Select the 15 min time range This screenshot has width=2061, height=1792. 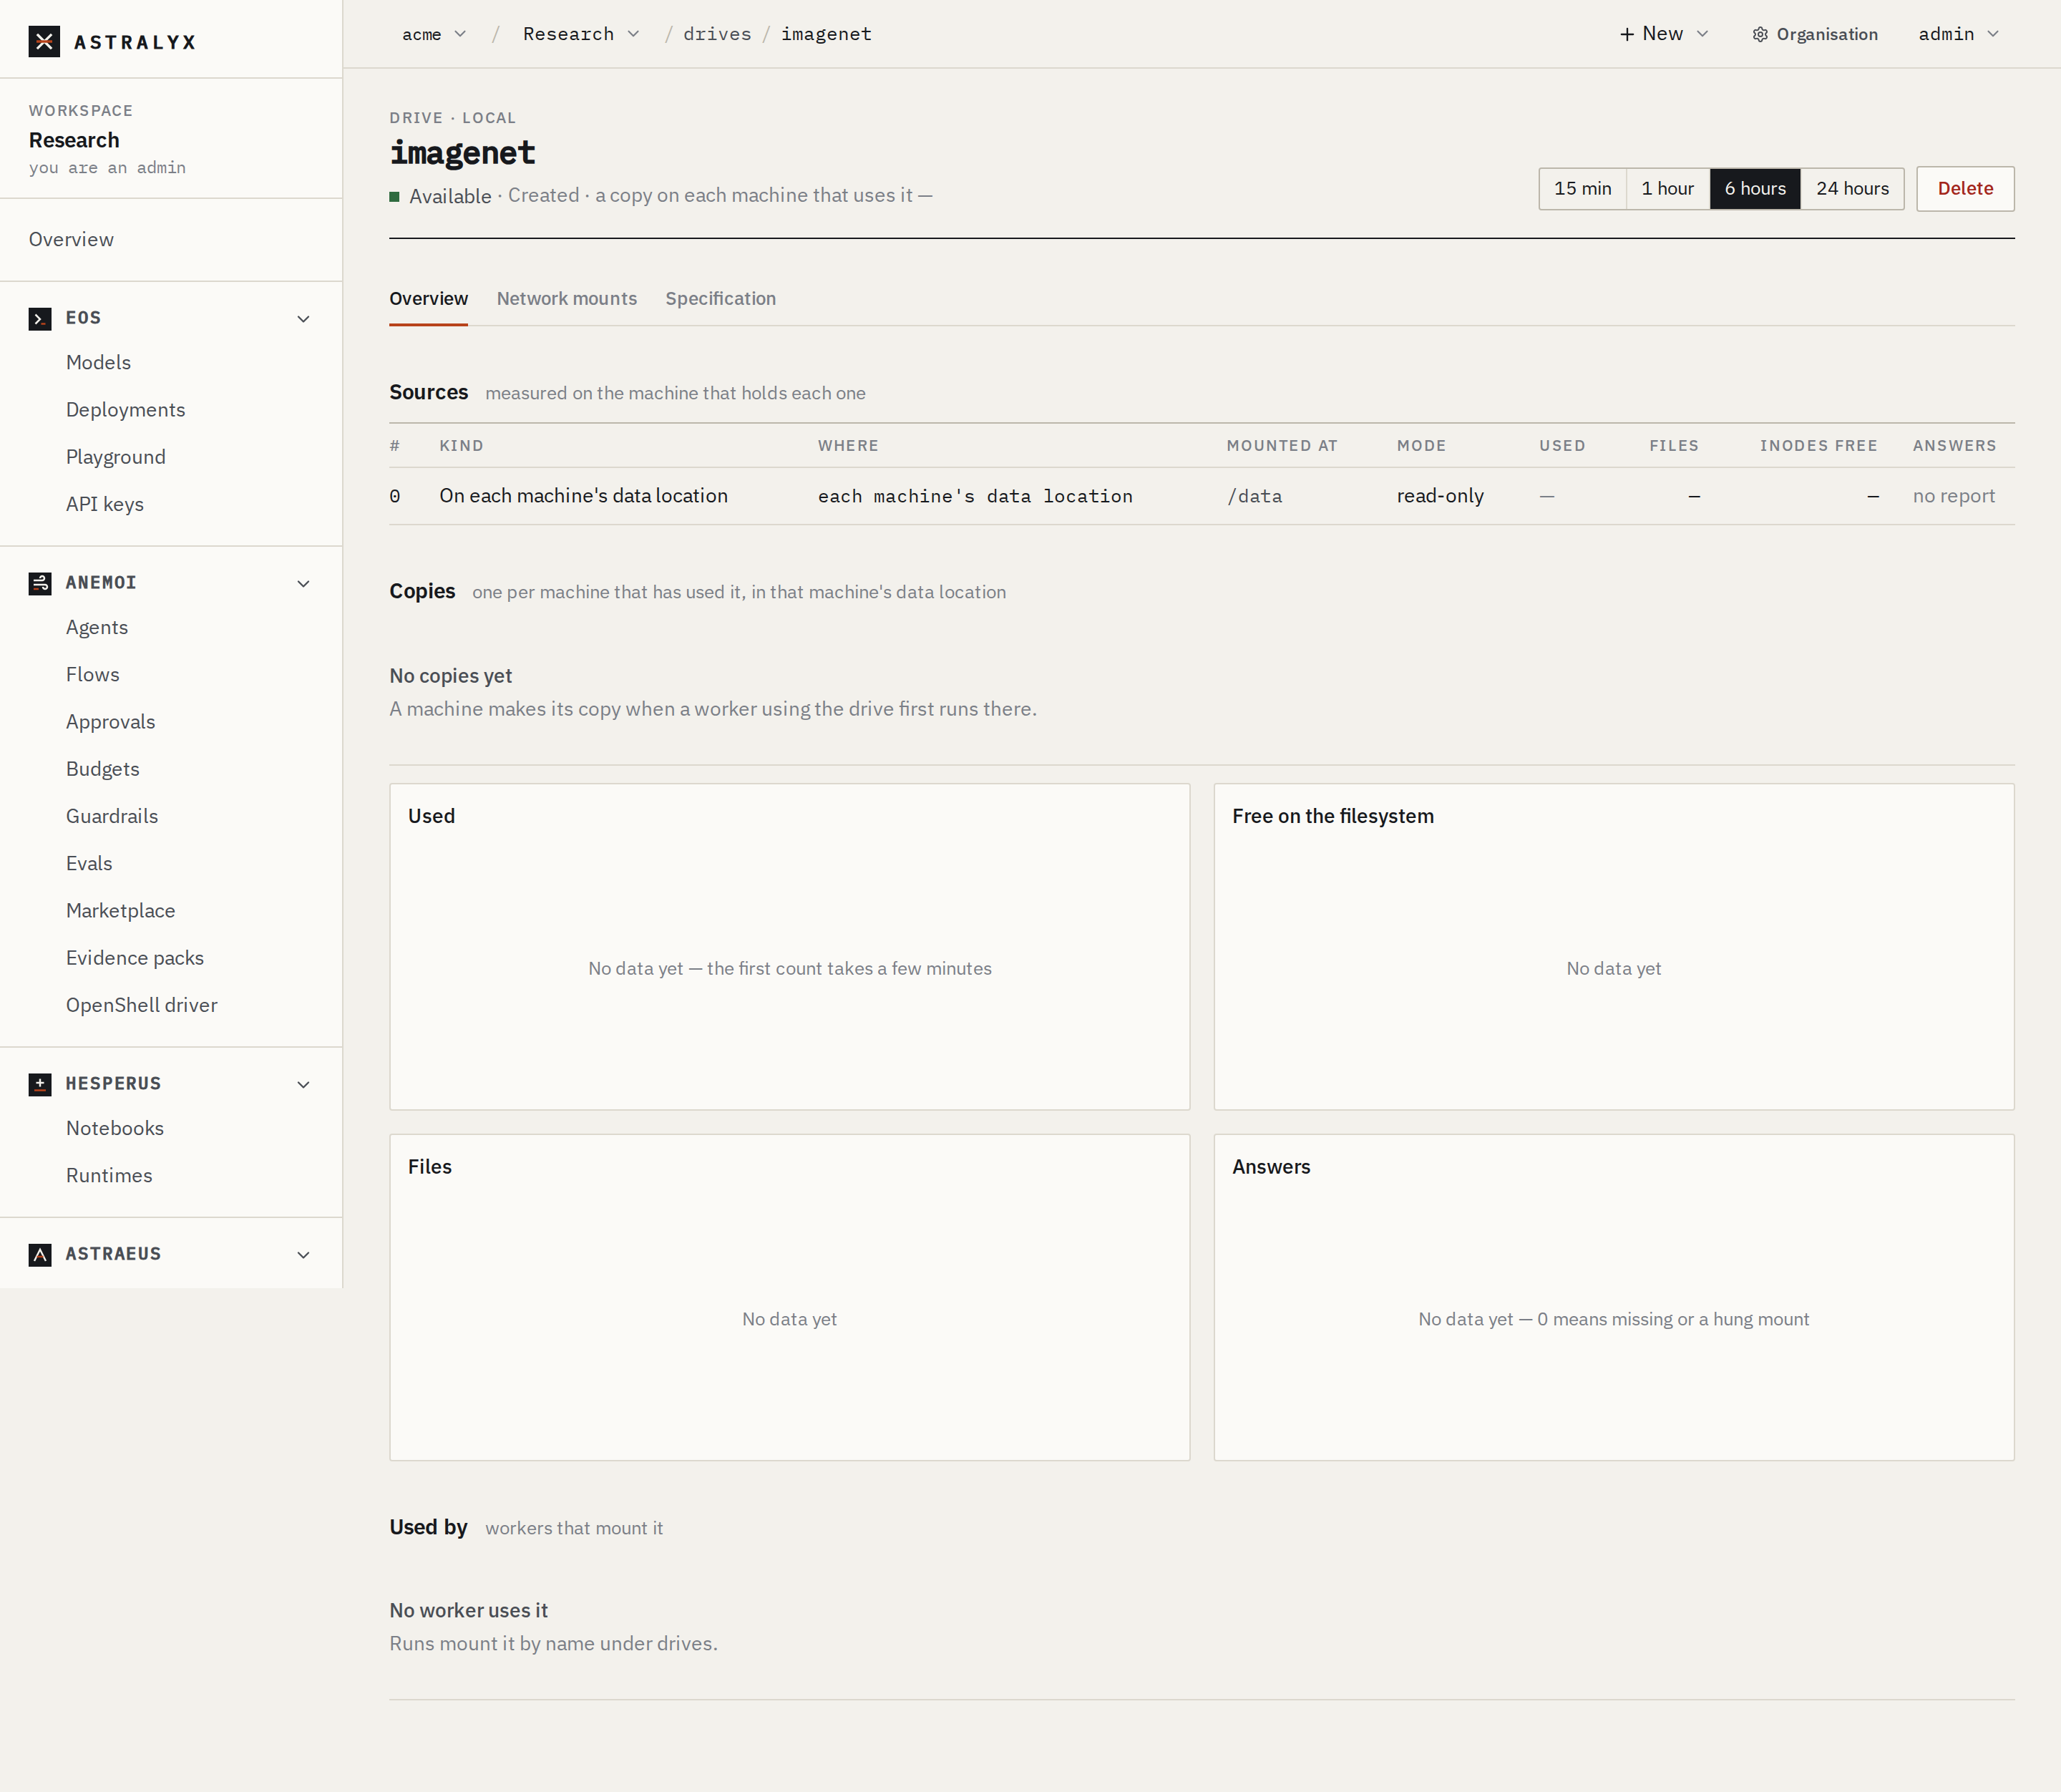pos(1583,188)
